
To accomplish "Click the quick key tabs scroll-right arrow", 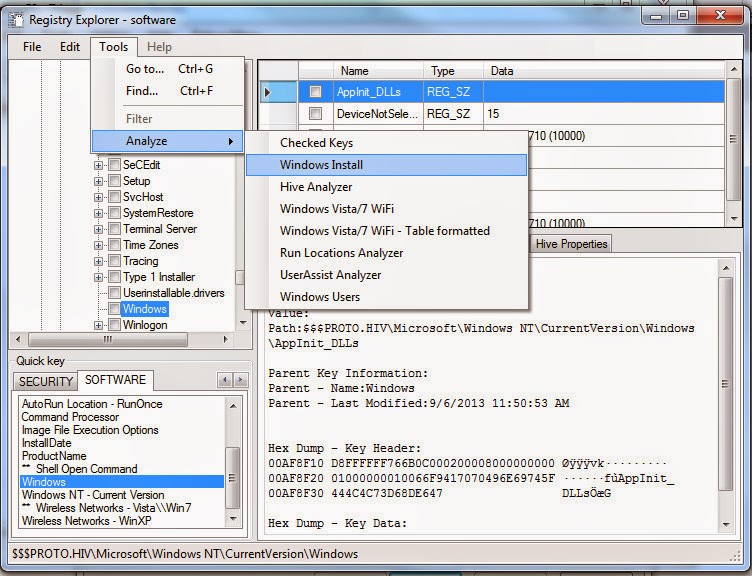I will [x=241, y=380].
